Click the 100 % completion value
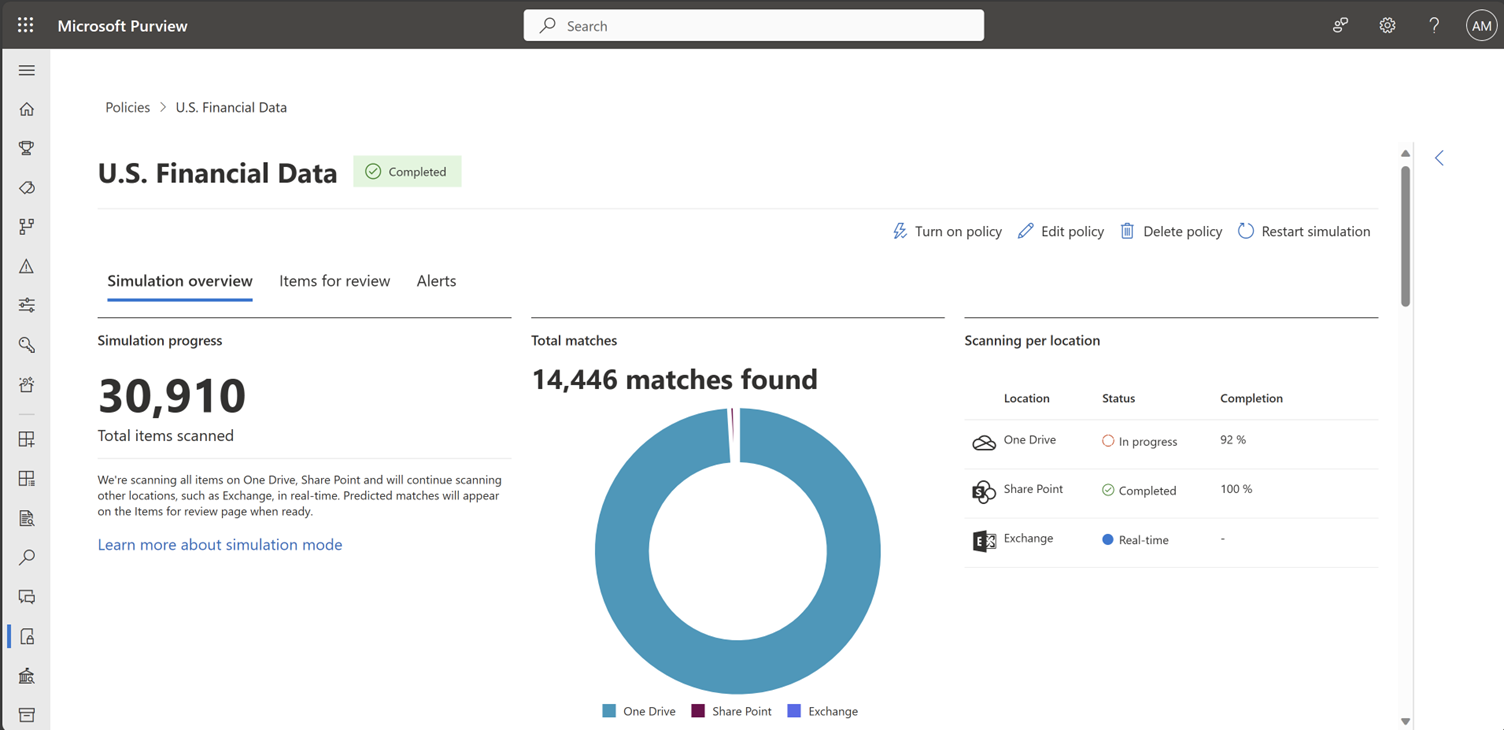Viewport: 1504px width, 730px height. point(1236,489)
